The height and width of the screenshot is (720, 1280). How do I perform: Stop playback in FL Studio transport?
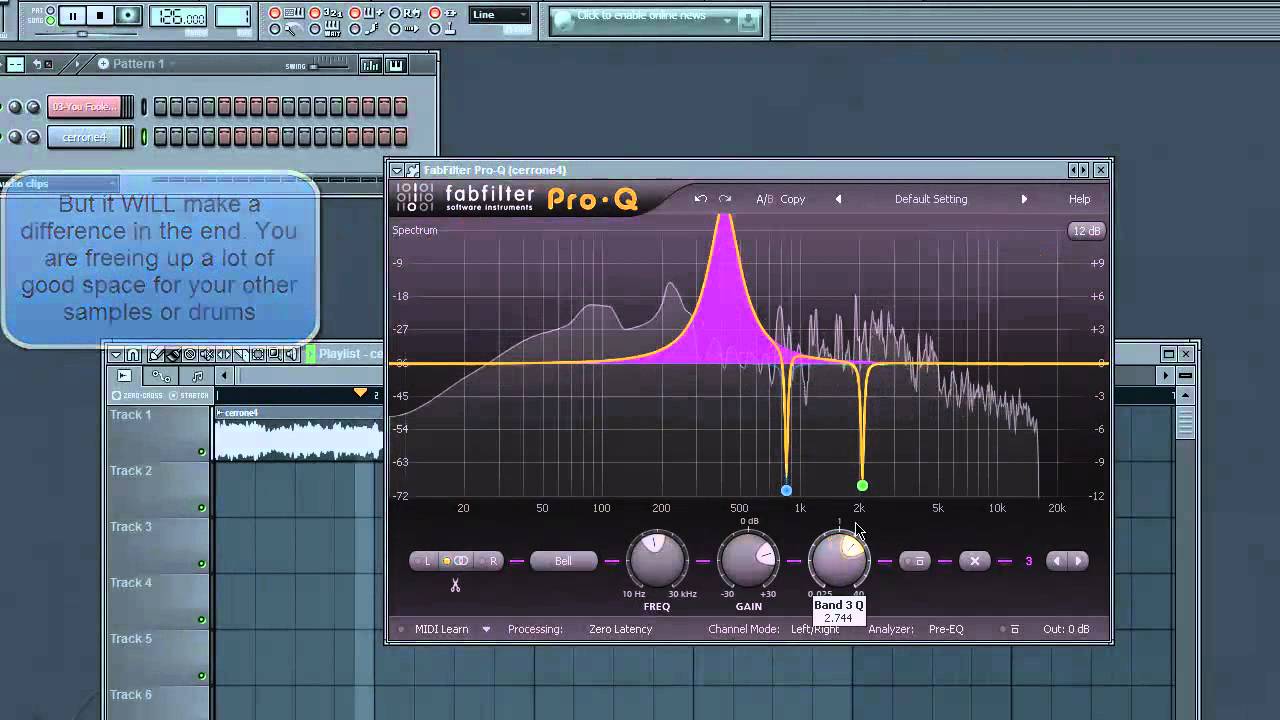[x=100, y=16]
